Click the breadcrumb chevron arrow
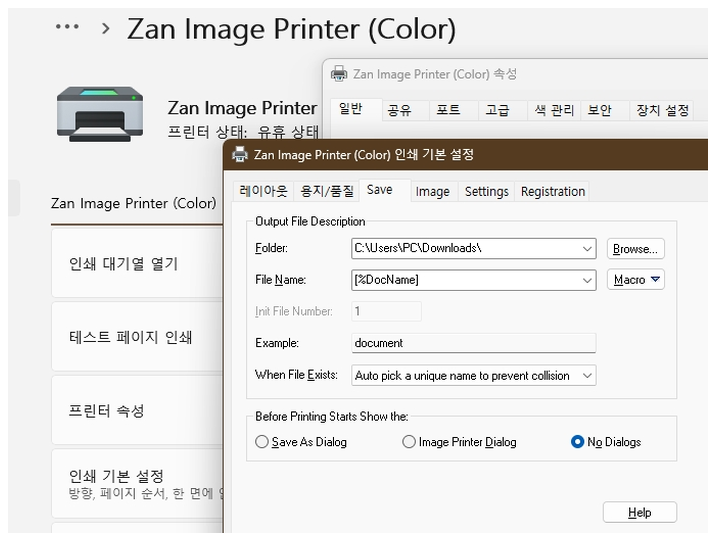 click(105, 29)
